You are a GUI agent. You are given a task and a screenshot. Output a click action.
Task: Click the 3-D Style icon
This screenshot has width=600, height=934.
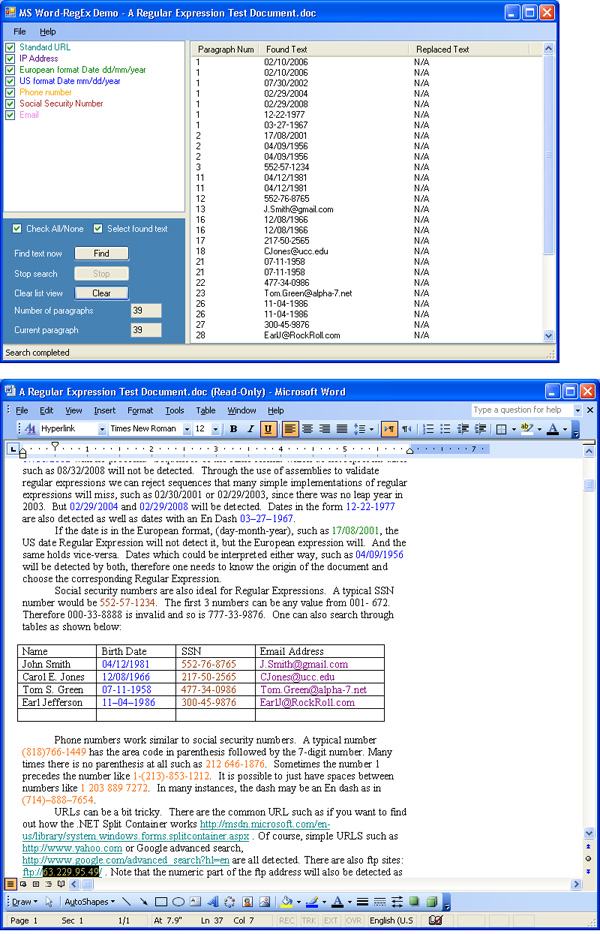click(432, 902)
